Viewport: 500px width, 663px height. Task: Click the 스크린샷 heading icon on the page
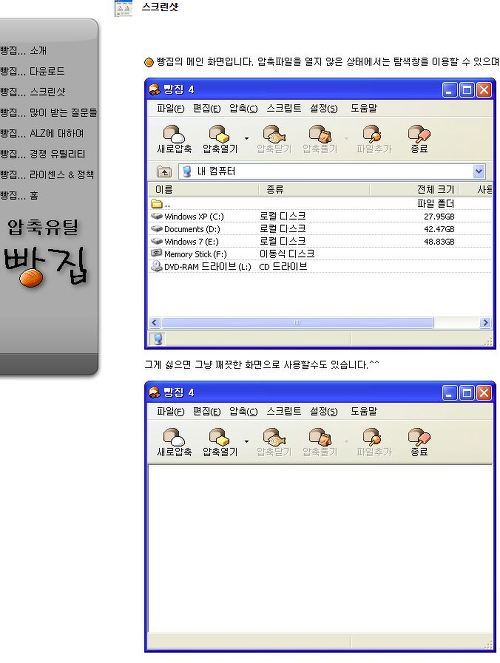pyautogui.click(x=123, y=7)
